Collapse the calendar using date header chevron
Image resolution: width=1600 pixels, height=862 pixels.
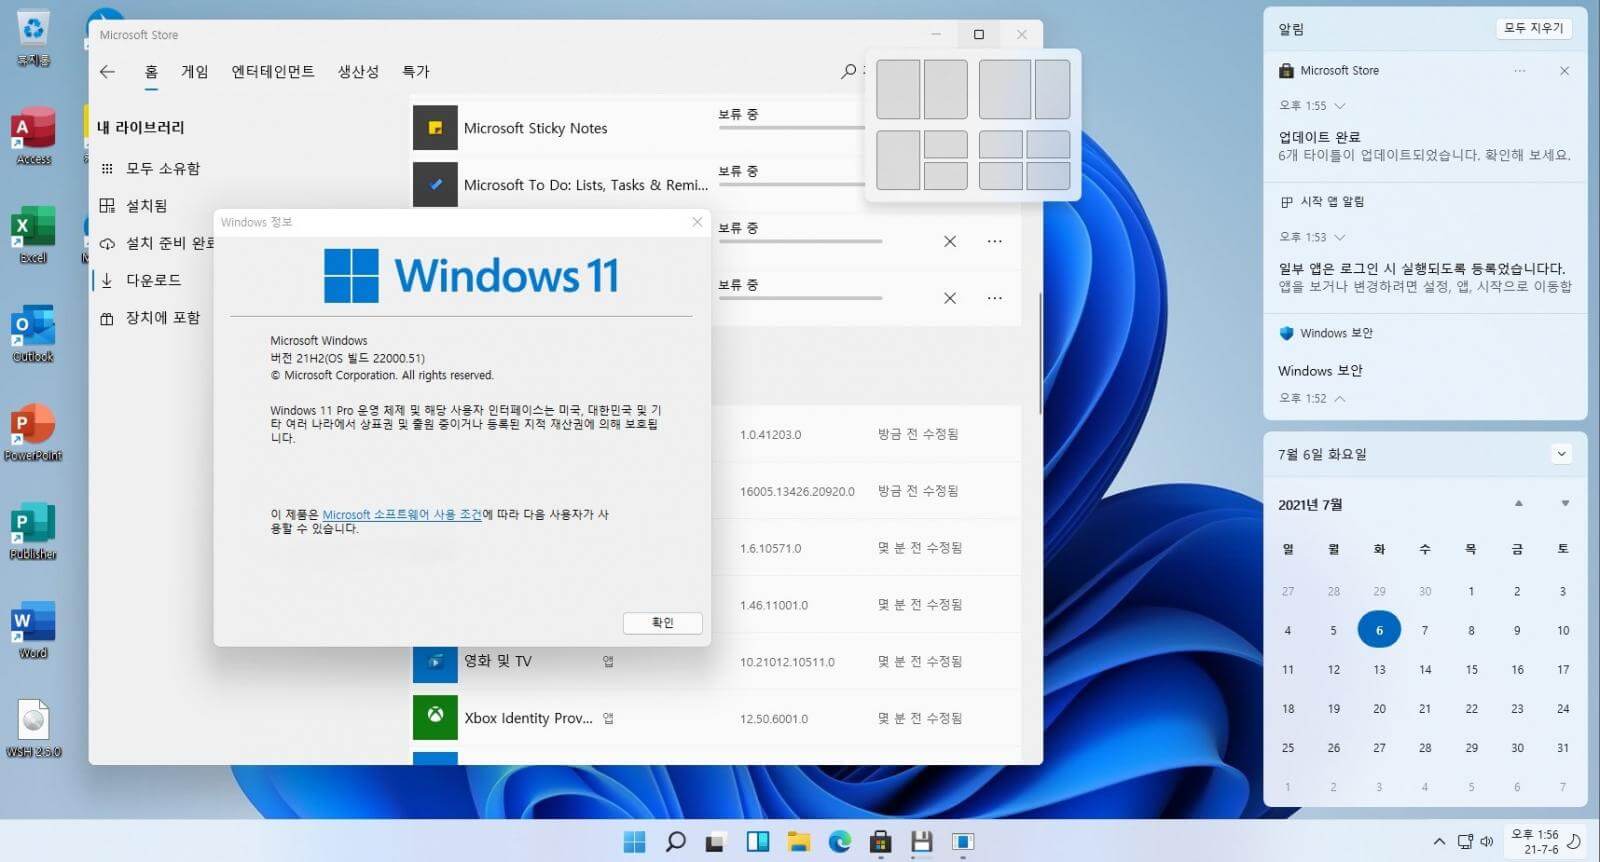click(x=1561, y=454)
